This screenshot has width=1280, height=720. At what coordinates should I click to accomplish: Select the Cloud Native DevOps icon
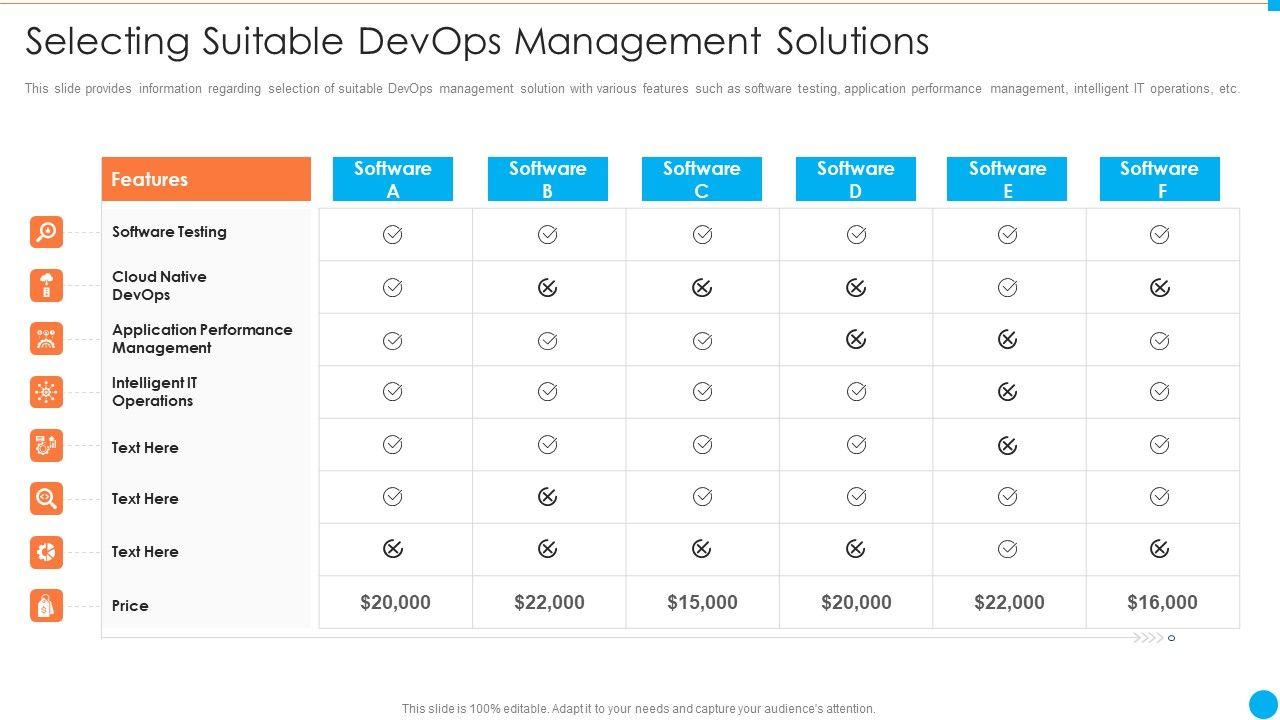tap(46, 285)
